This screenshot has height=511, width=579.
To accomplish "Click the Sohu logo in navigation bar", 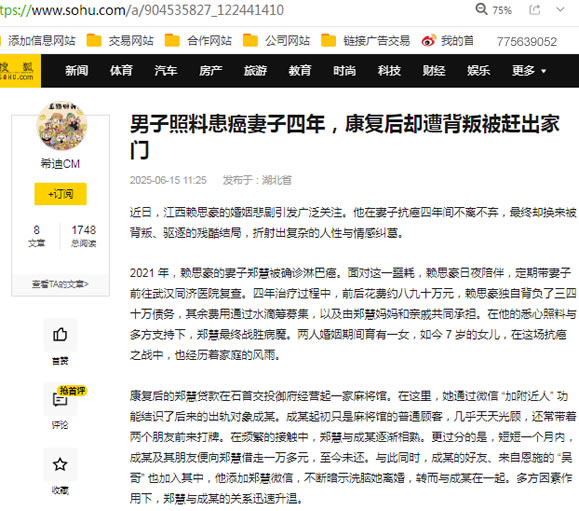I will pos(19,71).
